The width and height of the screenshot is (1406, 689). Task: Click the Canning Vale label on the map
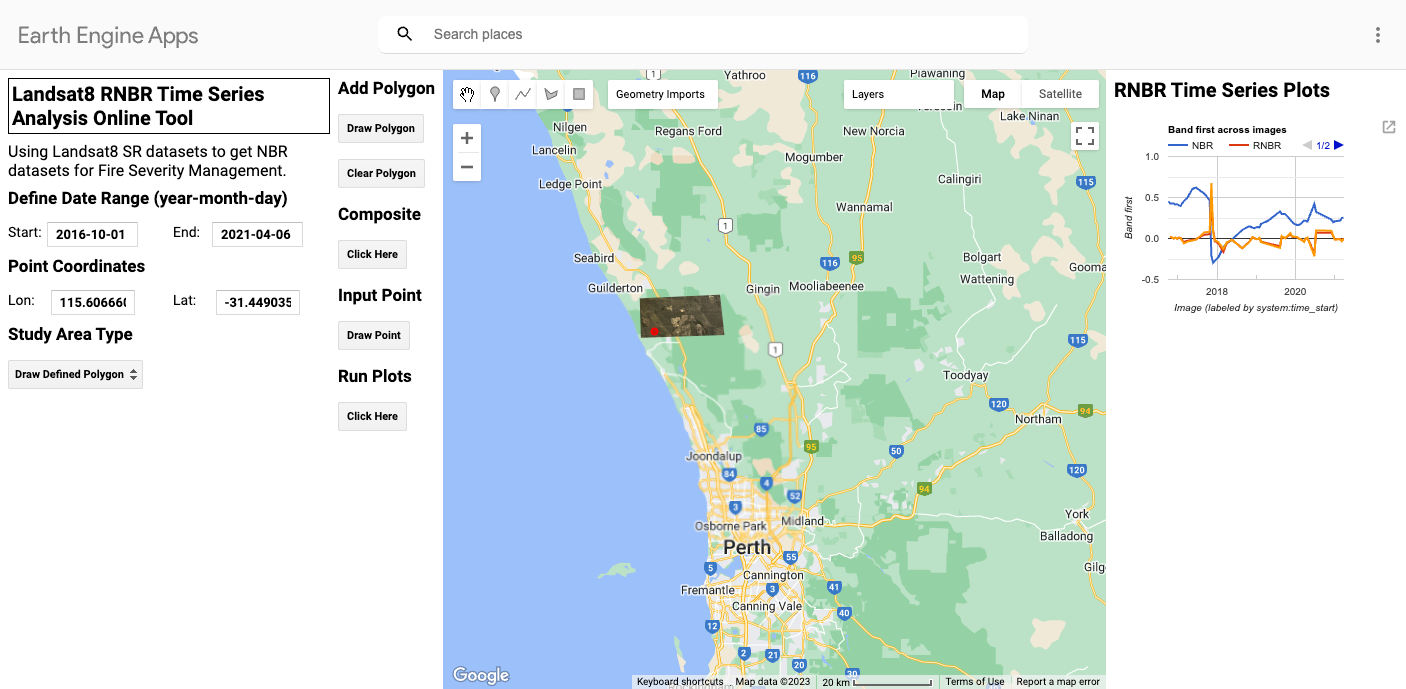click(767, 606)
